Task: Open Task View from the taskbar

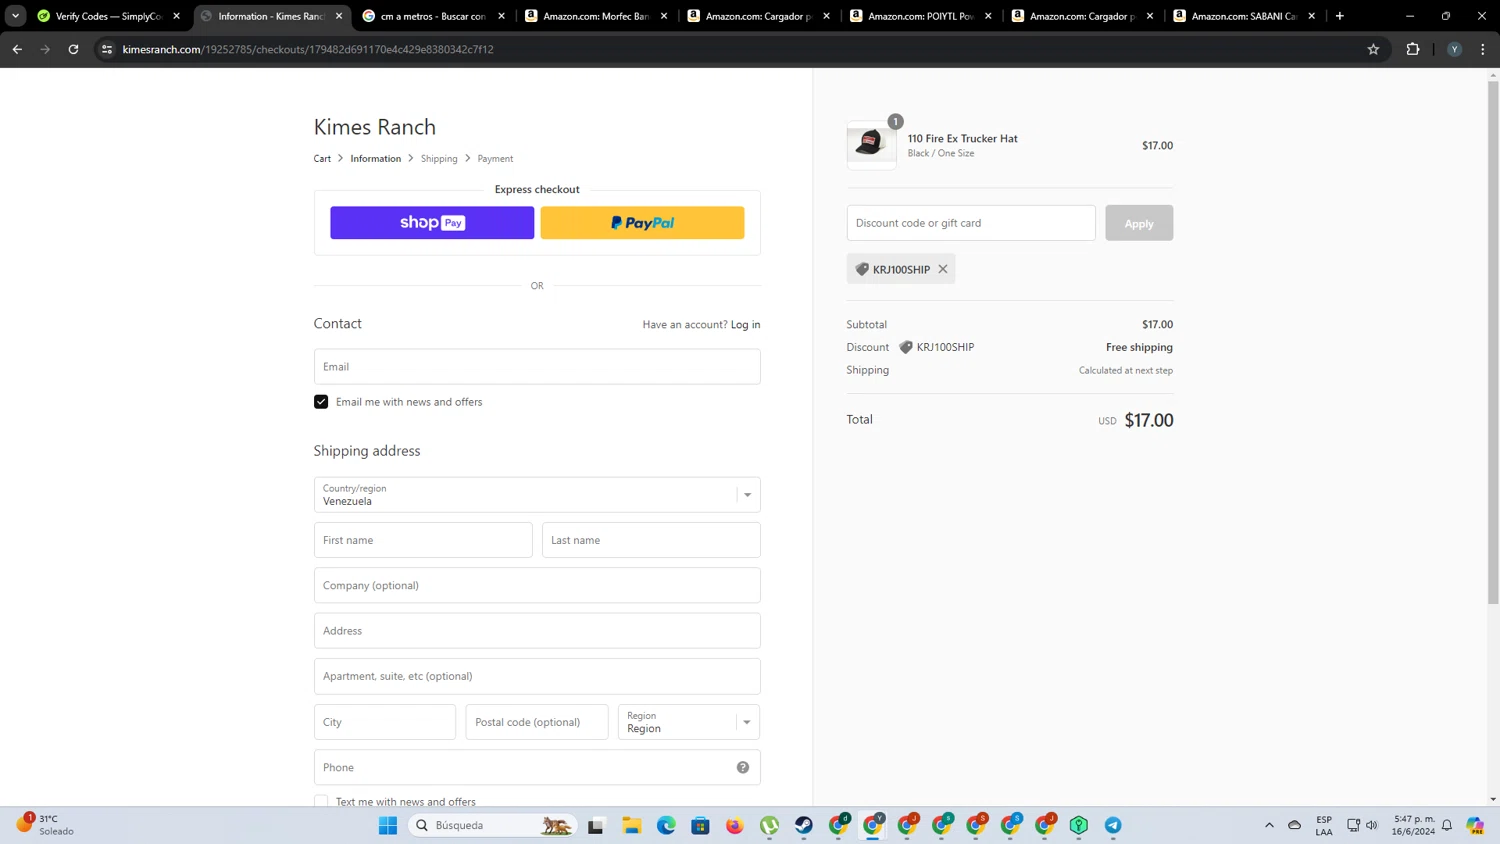Action: (x=596, y=825)
